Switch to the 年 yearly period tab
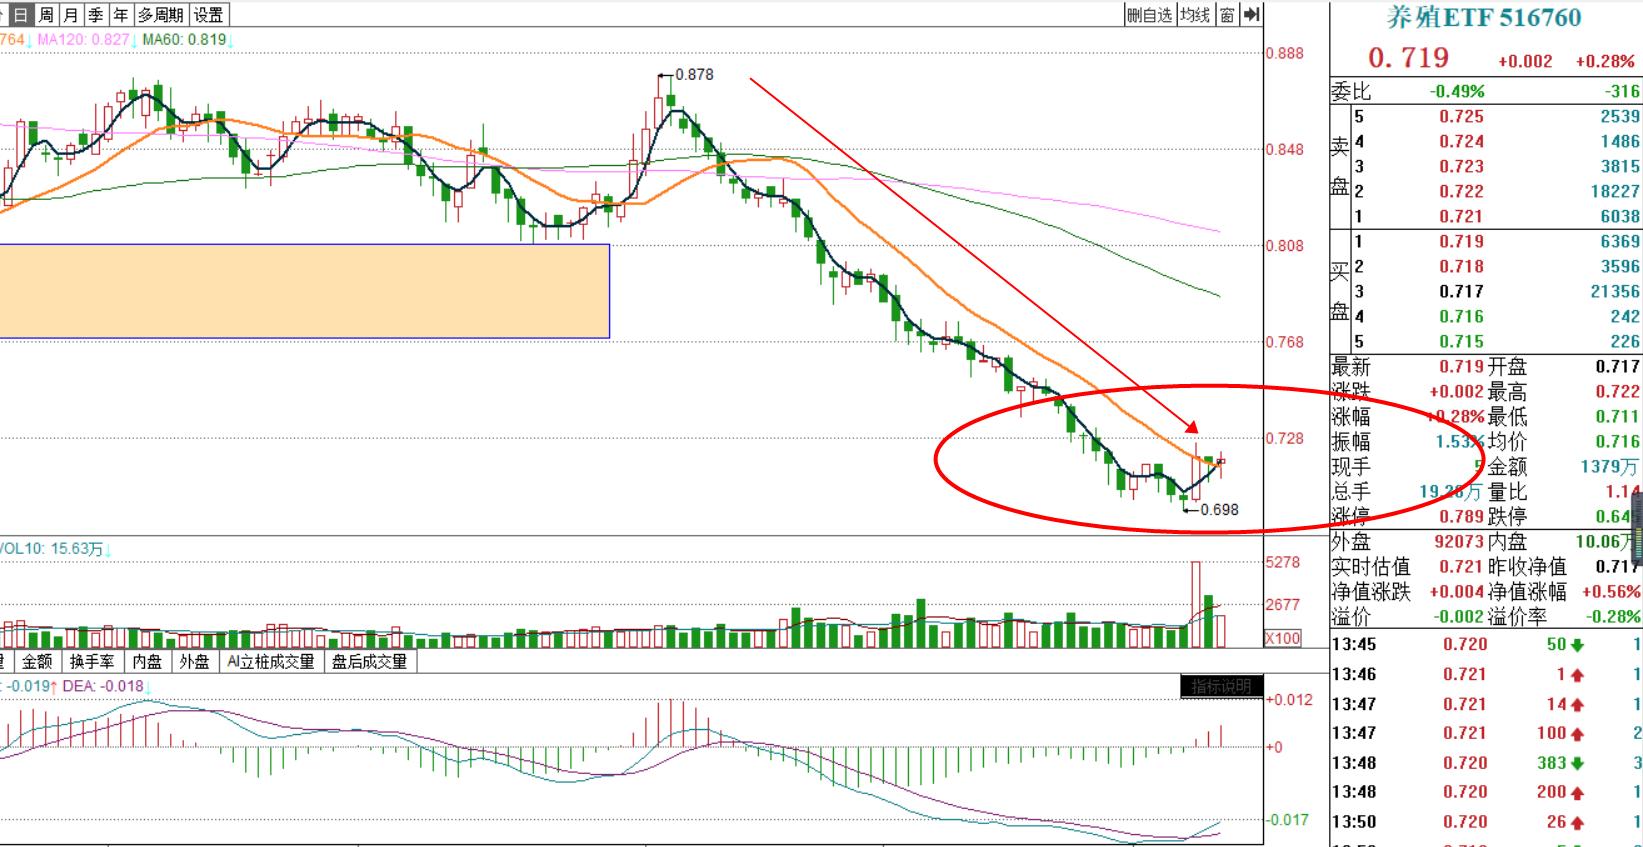 coord(120,15)
